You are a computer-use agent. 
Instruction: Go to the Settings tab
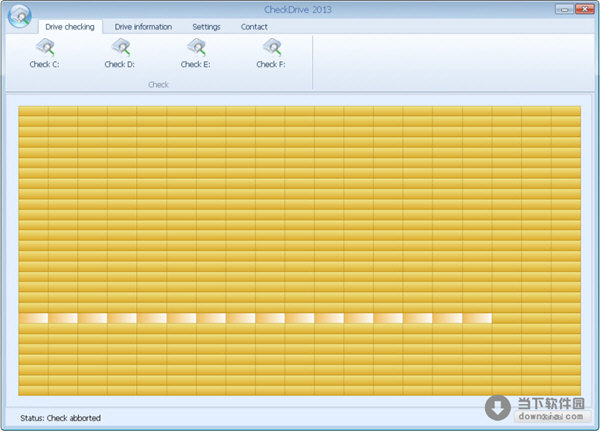(206, 27)
